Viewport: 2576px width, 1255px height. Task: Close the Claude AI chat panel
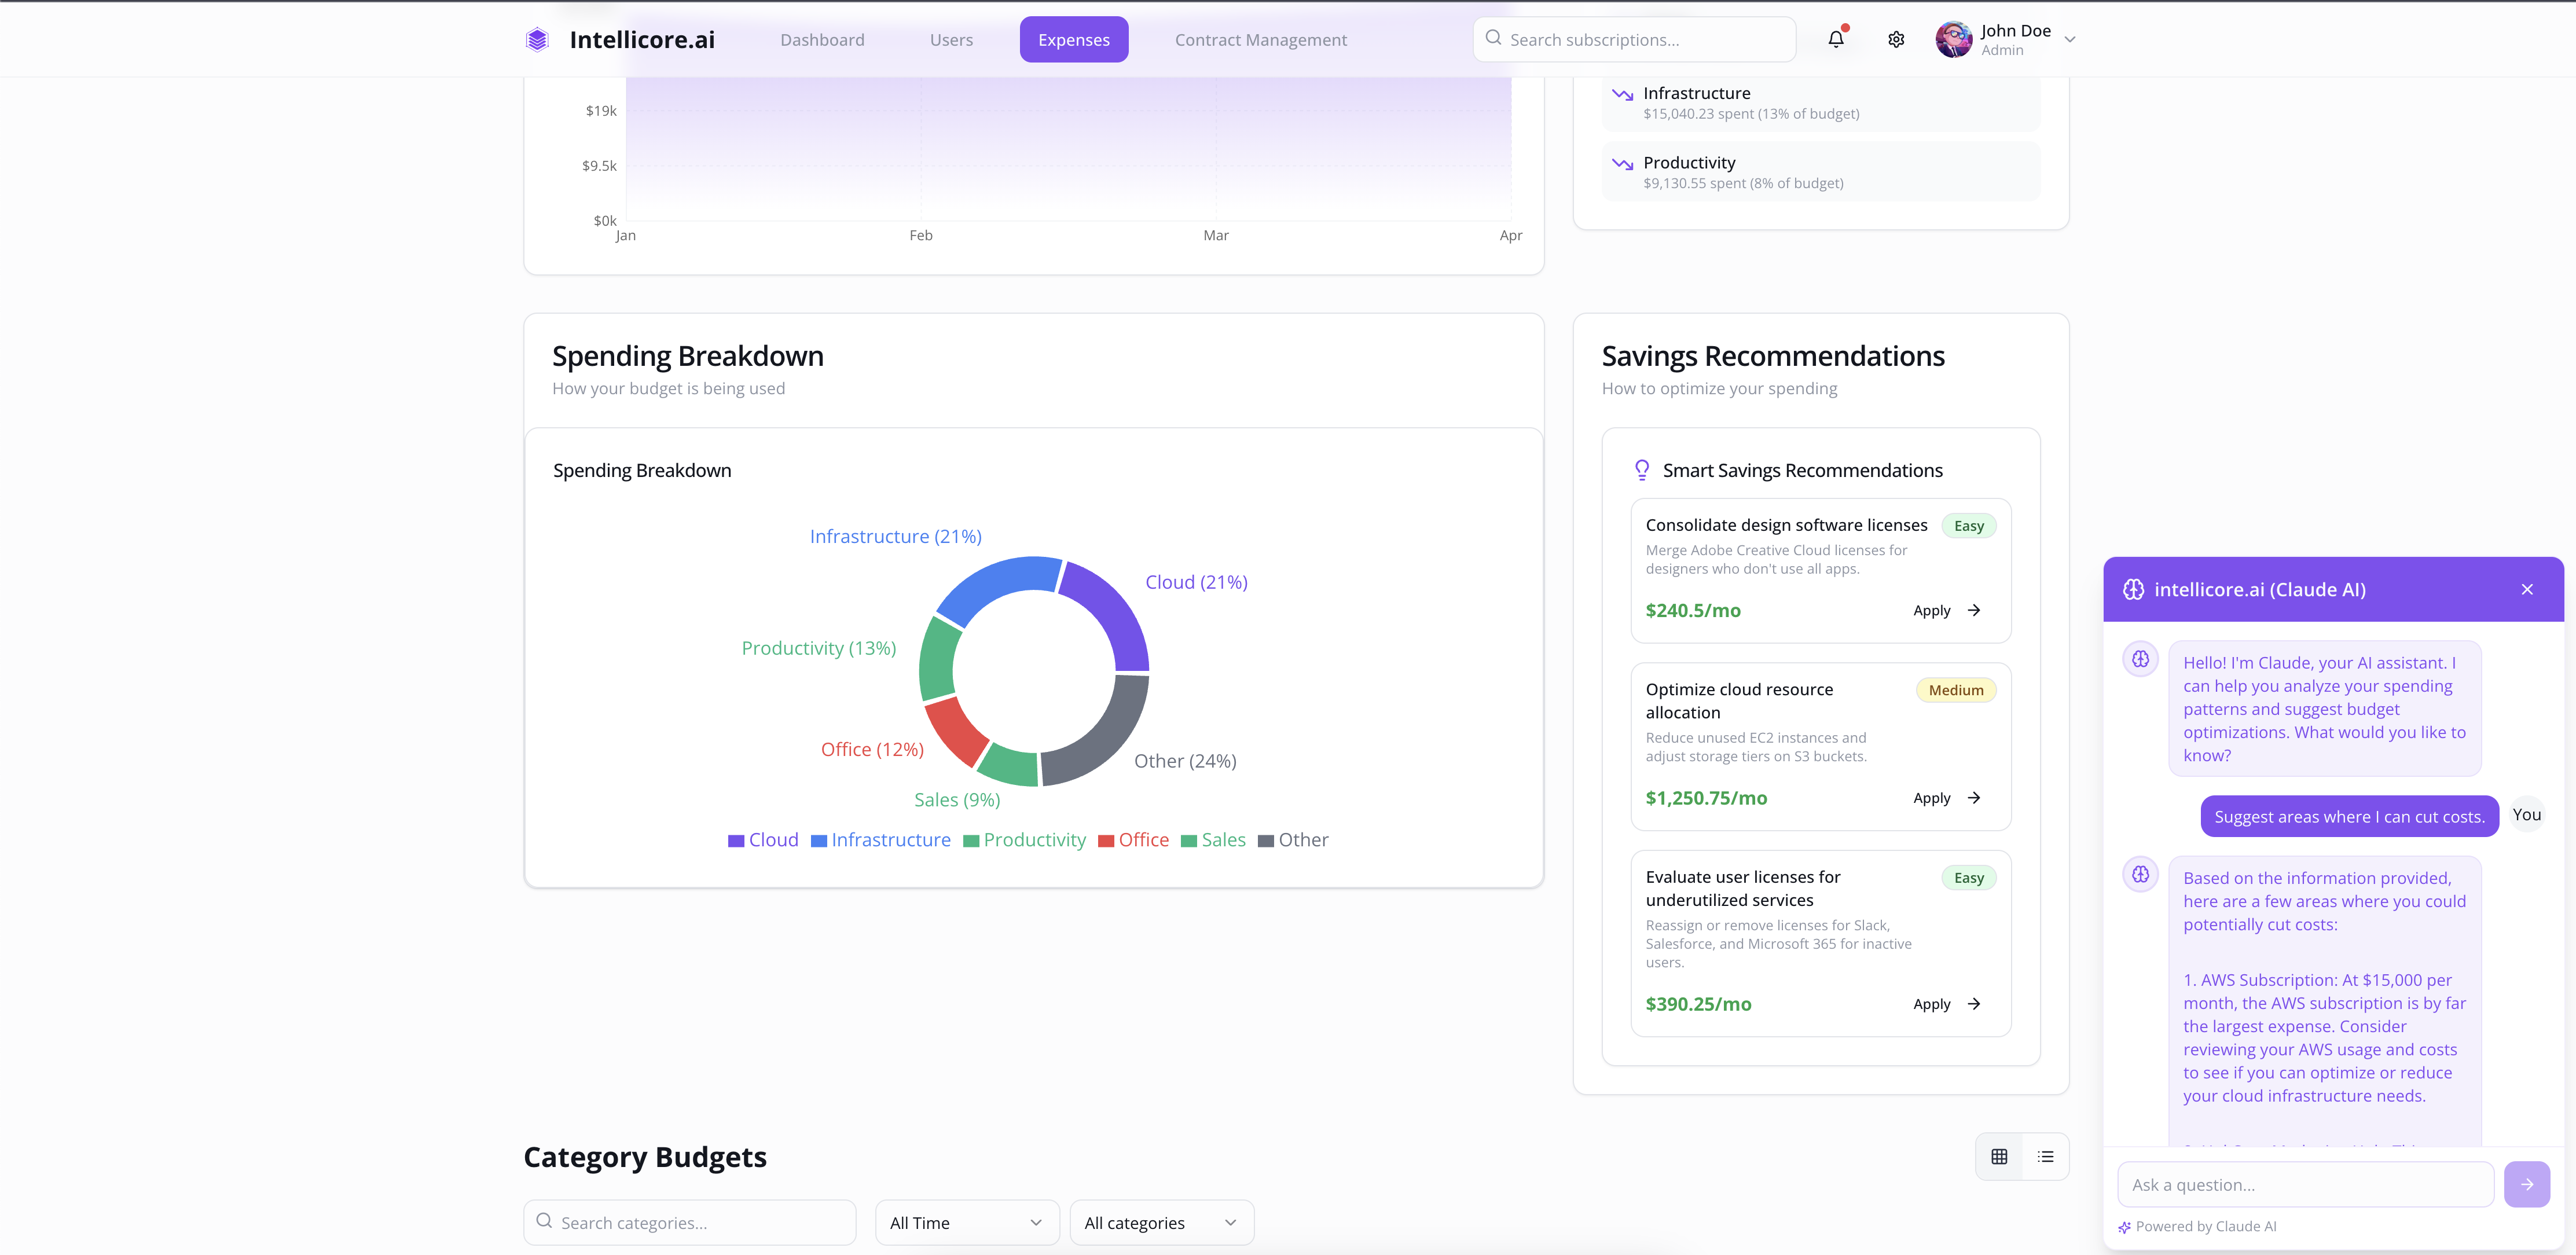coord(2526,589)
